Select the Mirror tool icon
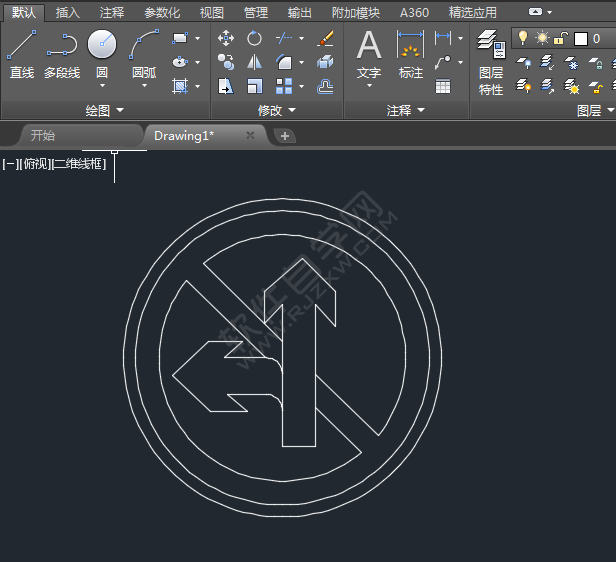 [x=254, y=62]
